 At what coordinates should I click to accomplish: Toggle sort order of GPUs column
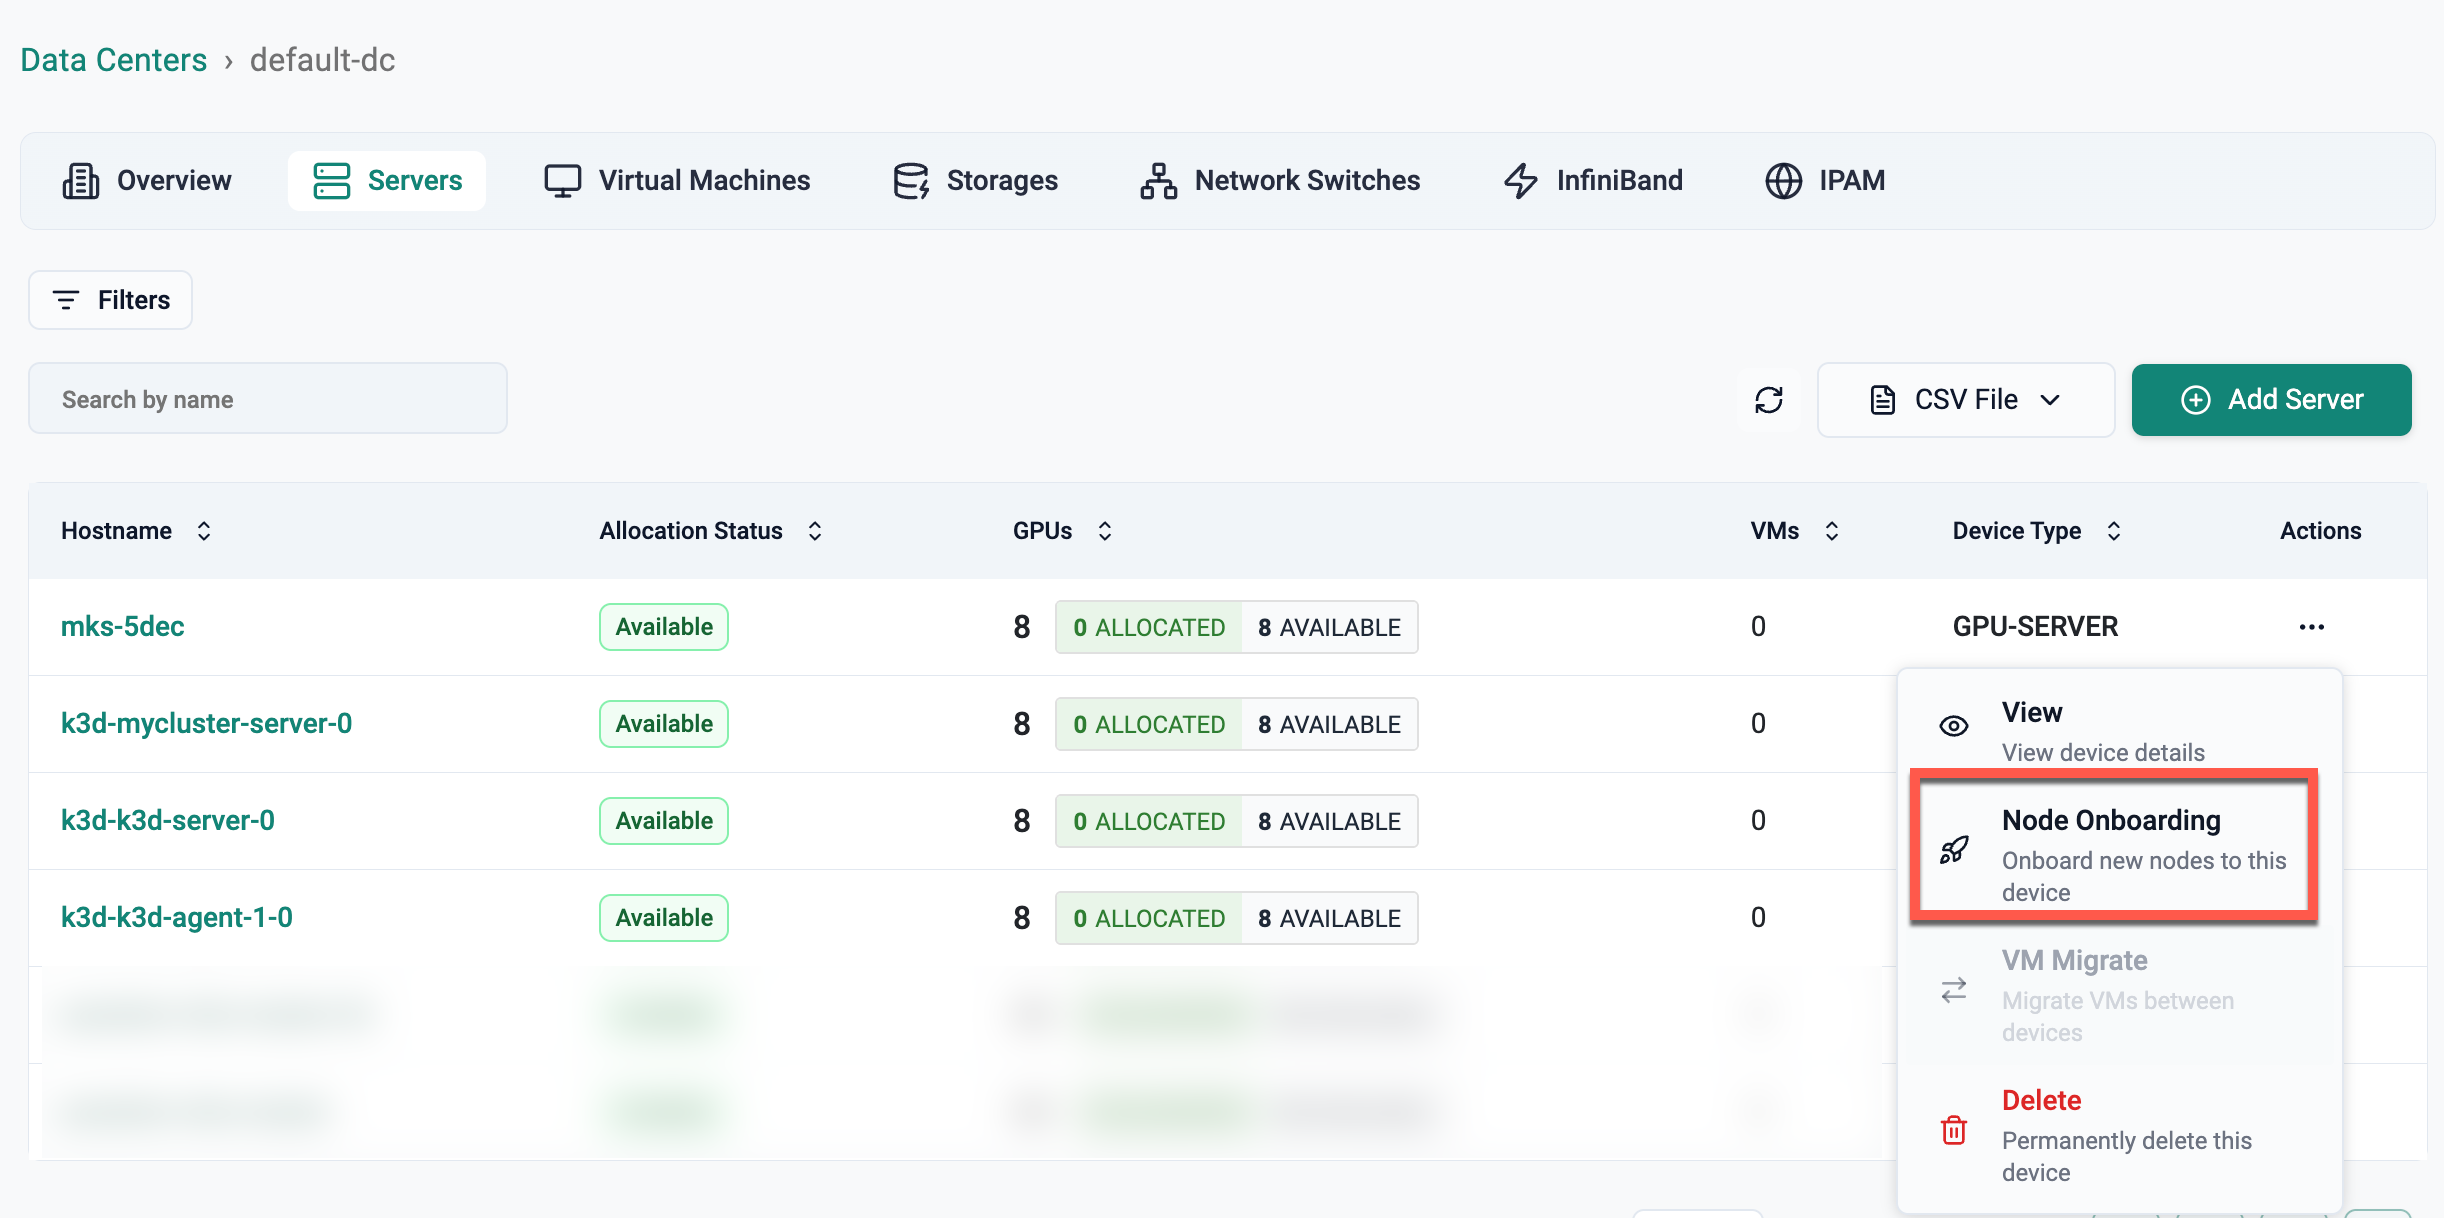1105,531
